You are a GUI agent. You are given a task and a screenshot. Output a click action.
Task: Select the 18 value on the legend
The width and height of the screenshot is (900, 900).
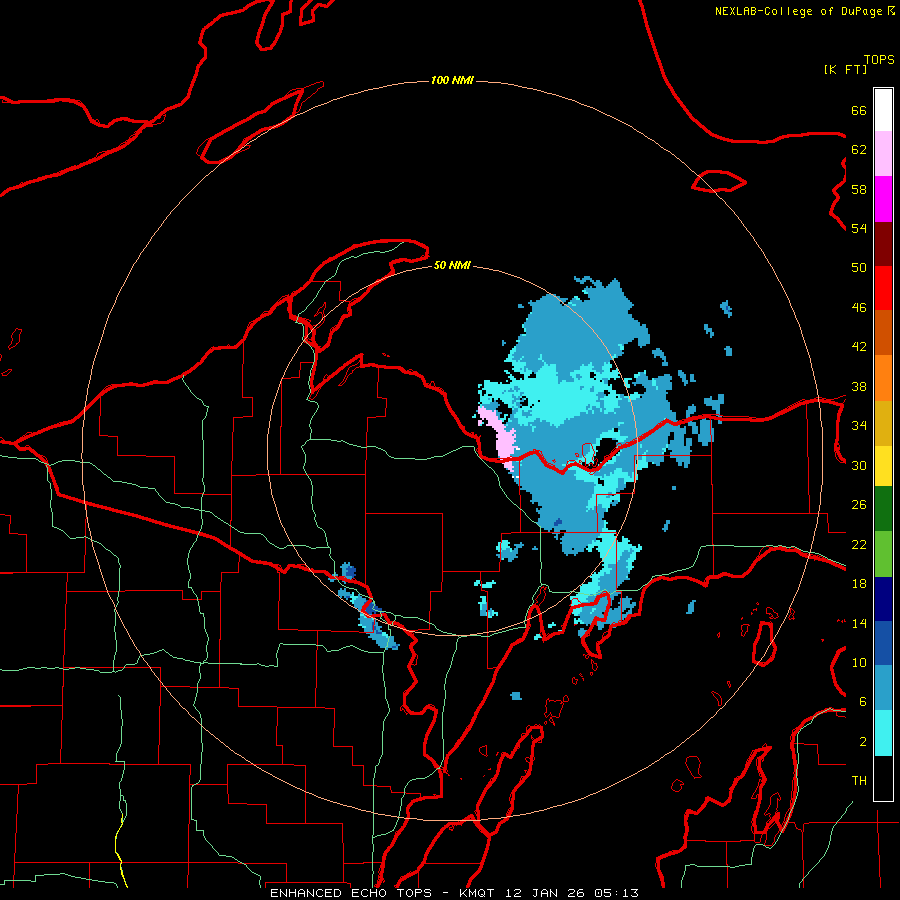pyautogui.click(x=859, y=584)
